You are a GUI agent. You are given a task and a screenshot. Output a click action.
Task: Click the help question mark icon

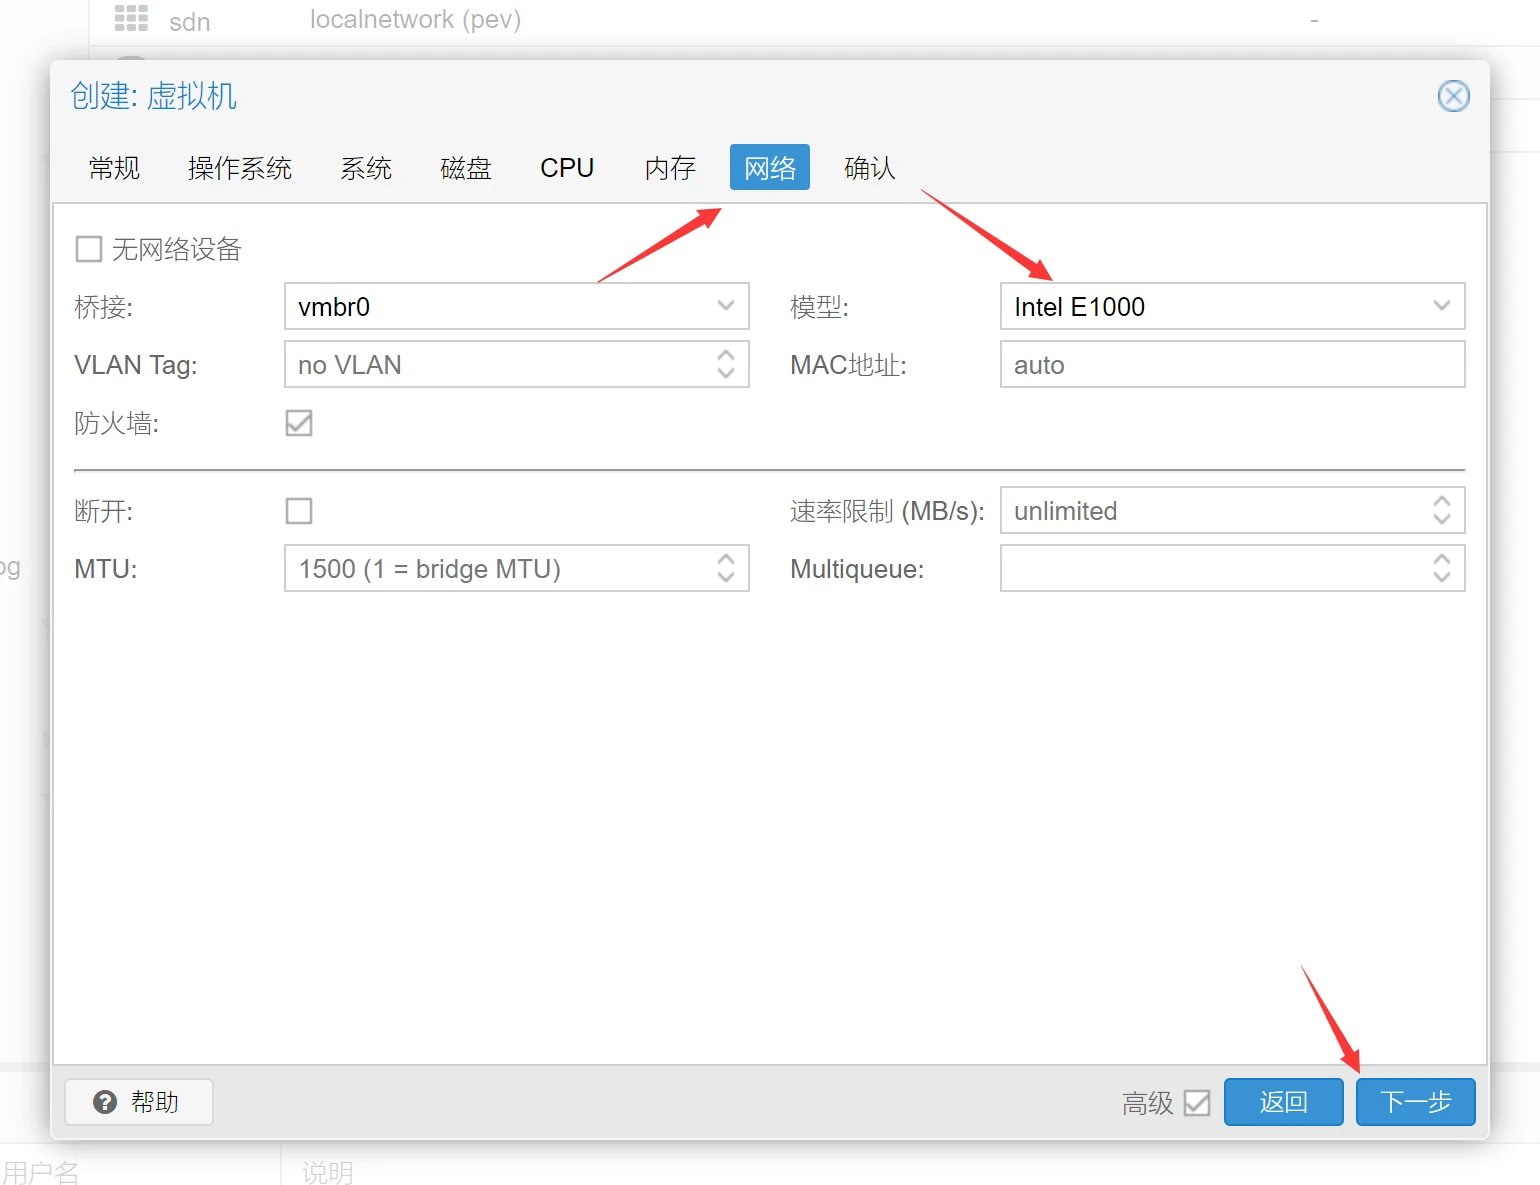point(105,1102)
